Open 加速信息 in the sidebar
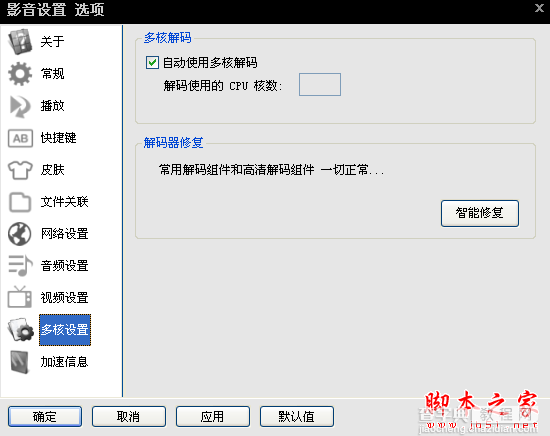Screen dimensions: 550x436 coord(65,362)
